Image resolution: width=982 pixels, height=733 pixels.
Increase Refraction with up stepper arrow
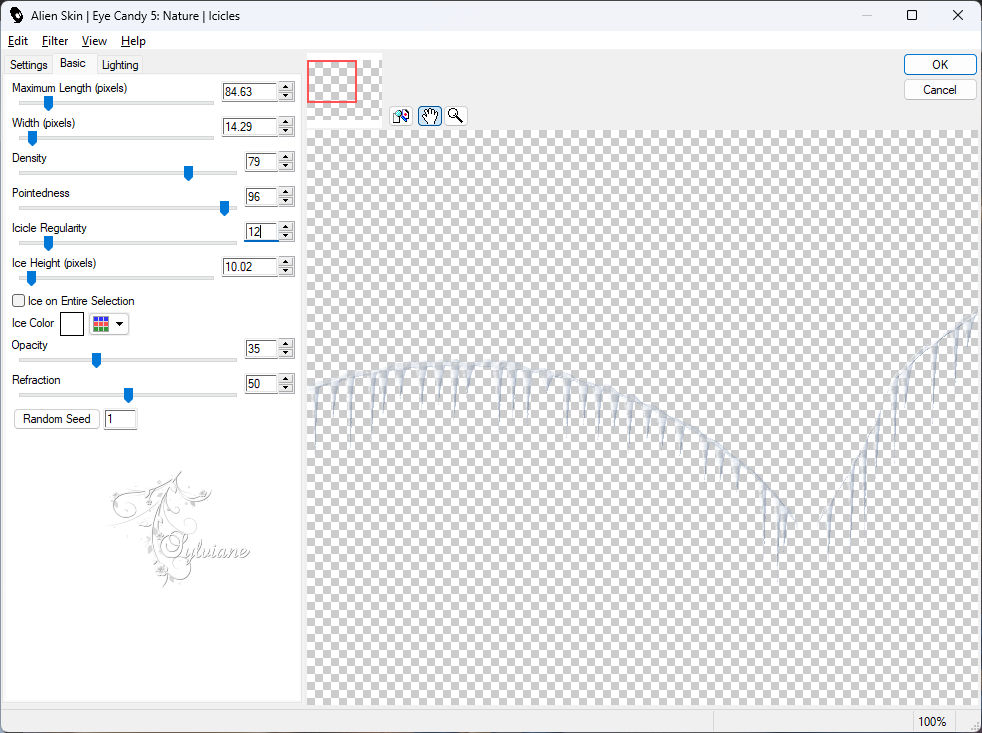(286, 380)
